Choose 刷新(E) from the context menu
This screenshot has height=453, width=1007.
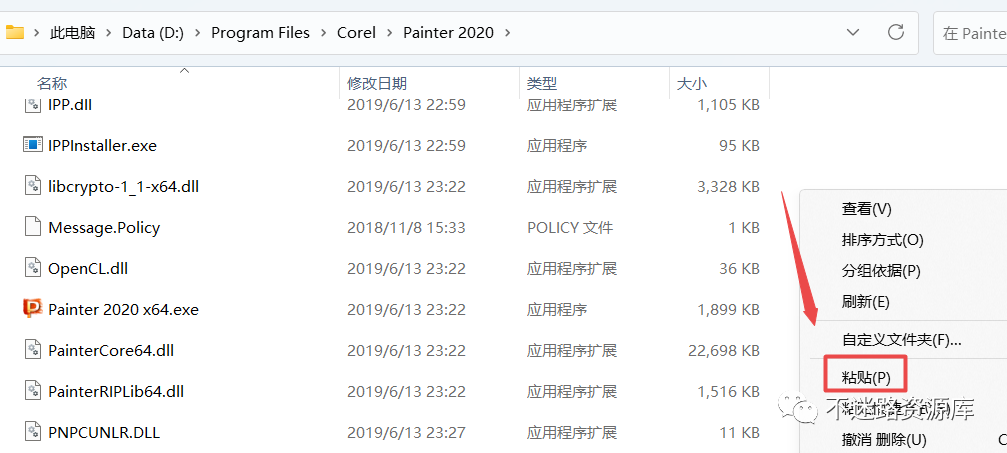tap(865, 301)
